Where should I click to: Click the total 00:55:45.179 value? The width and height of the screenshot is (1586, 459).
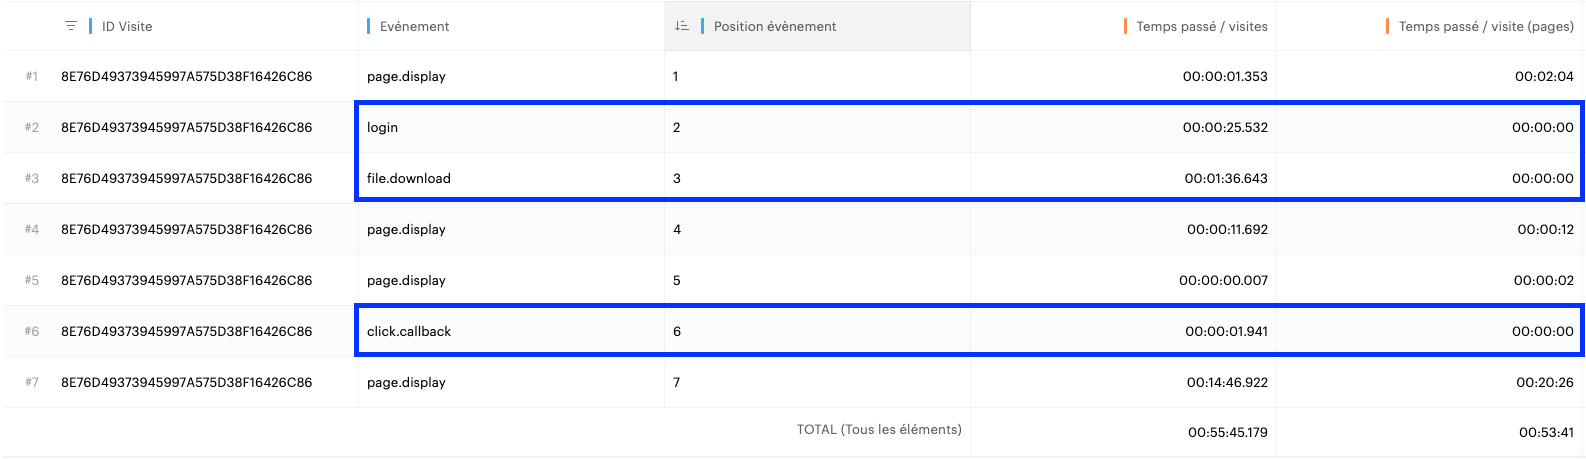pos(1227,433)
